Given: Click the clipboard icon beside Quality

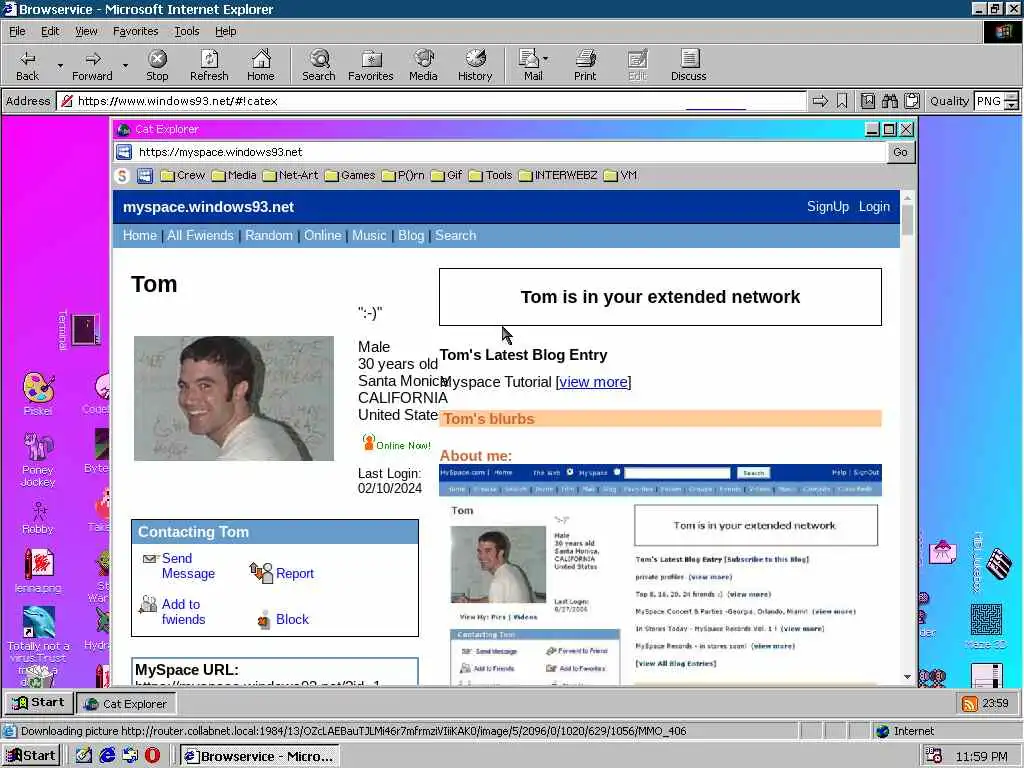Looking at the screenshot, I should pos(912,101).
